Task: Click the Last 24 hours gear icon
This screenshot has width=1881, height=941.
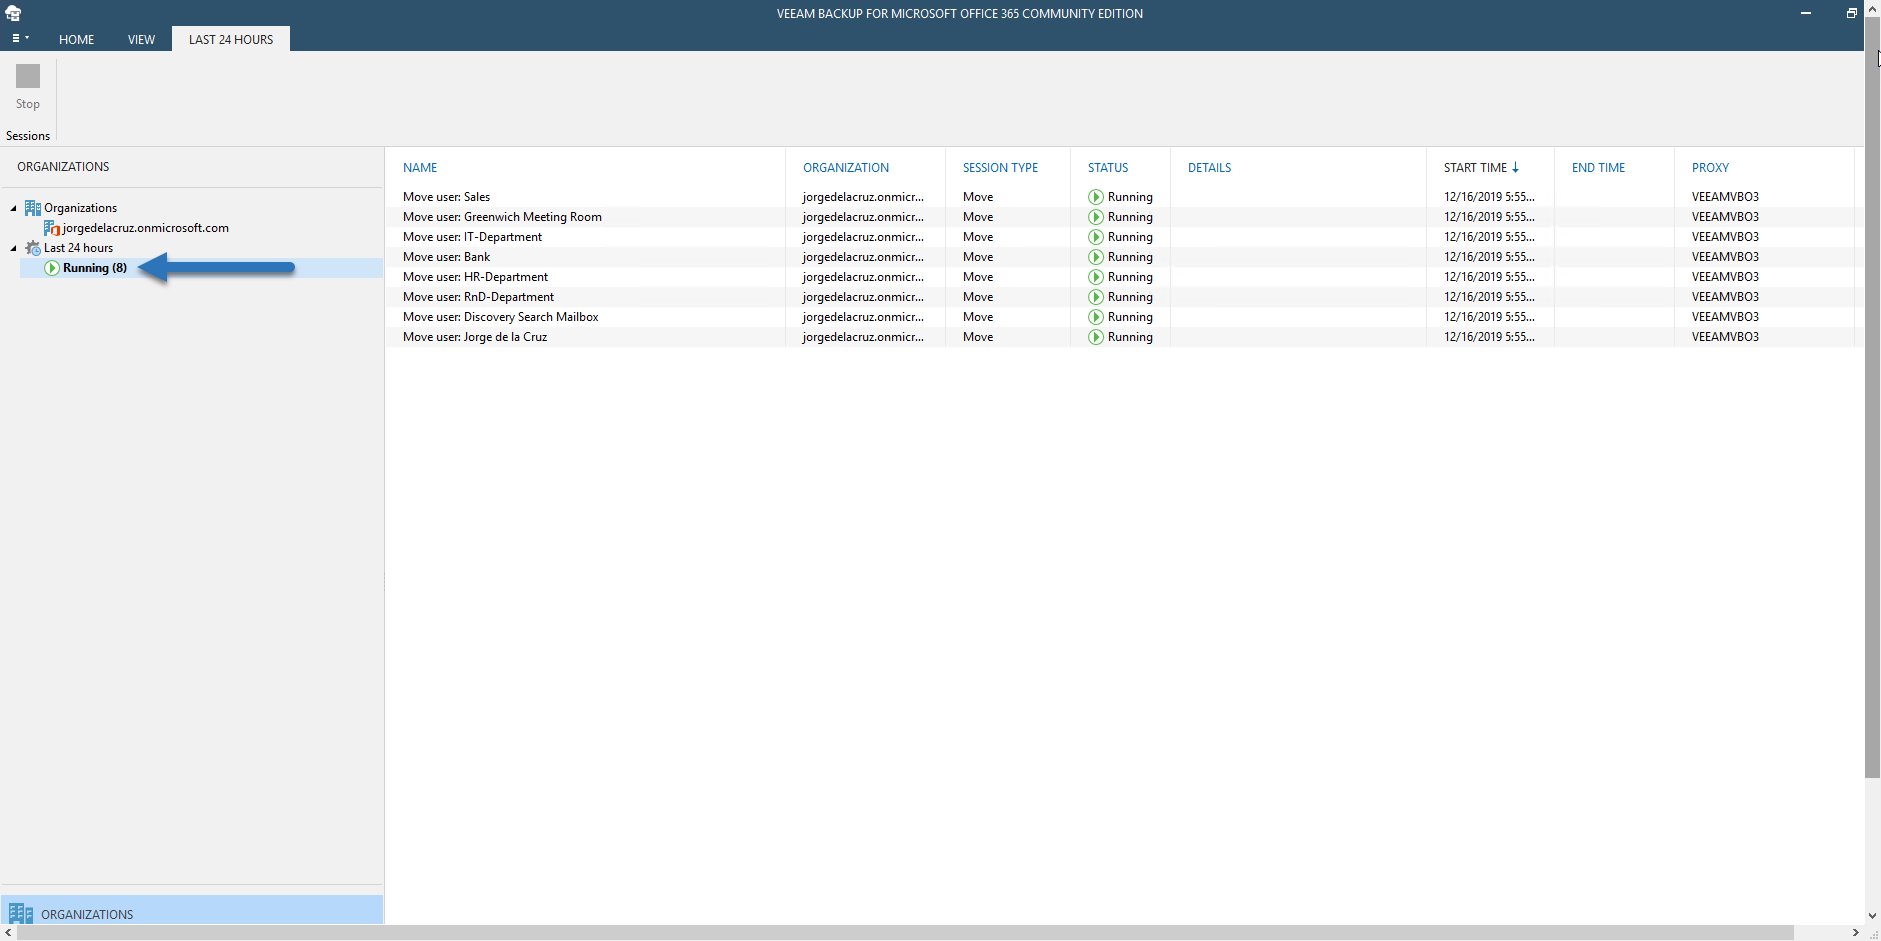Action: pyautogui.click(x=33, y=248)
